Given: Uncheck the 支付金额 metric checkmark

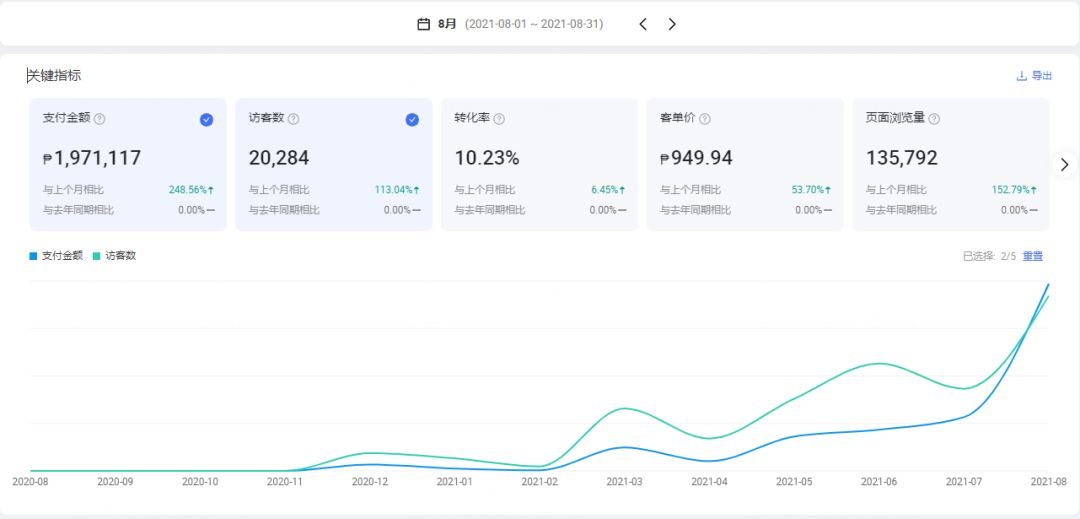Looking at the screenshot, I should (x=207, y=120).
